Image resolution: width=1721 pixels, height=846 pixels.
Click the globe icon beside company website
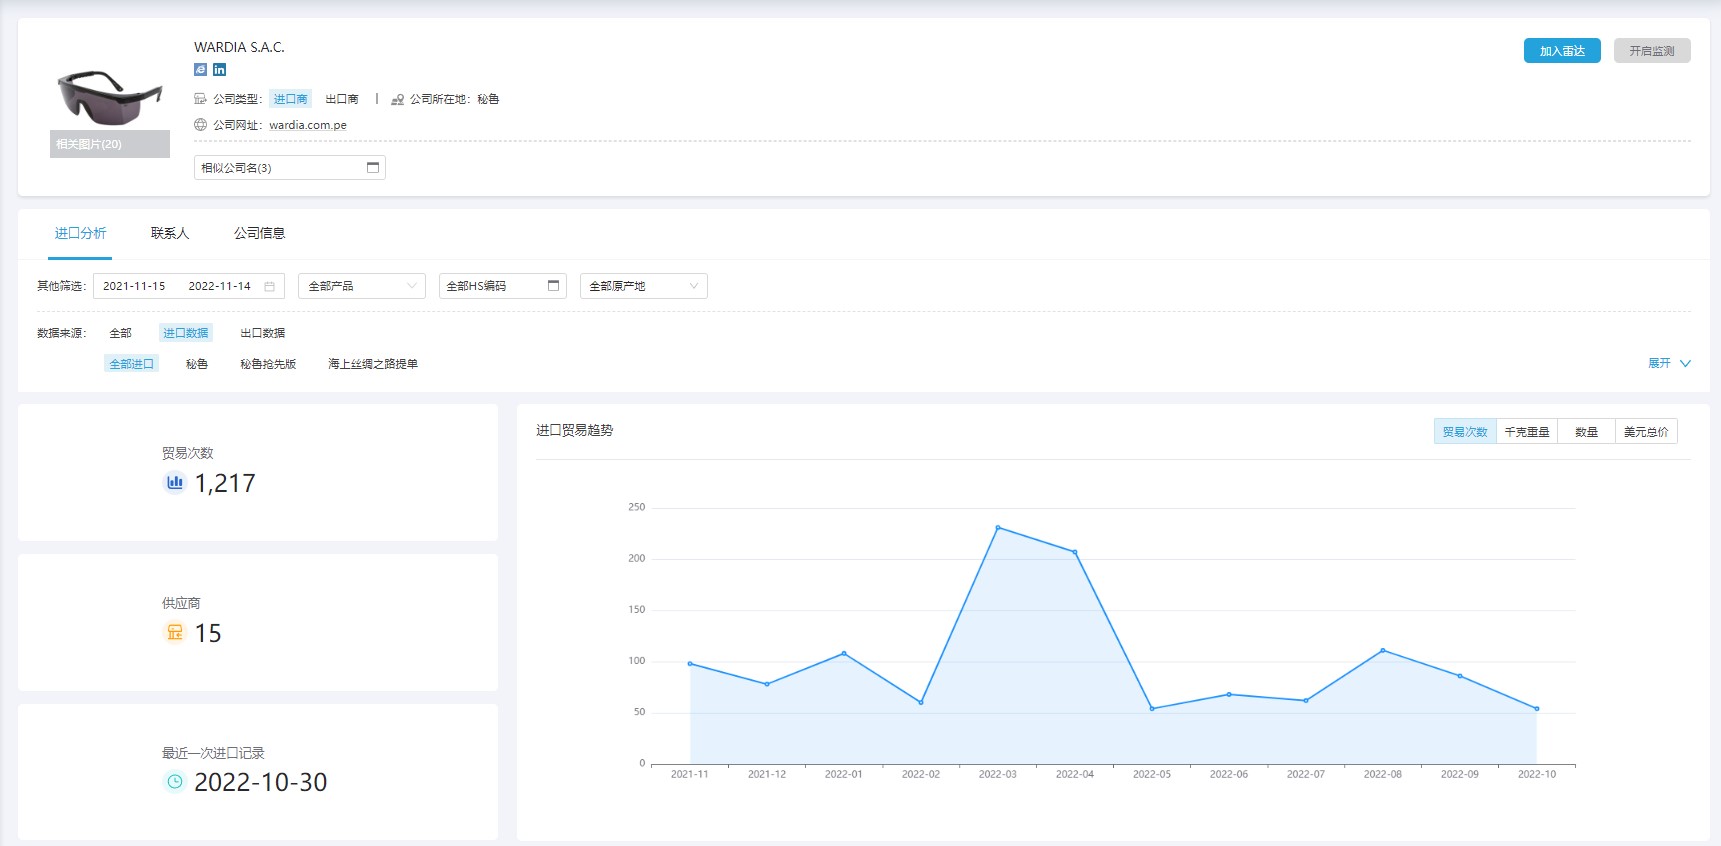200,125
